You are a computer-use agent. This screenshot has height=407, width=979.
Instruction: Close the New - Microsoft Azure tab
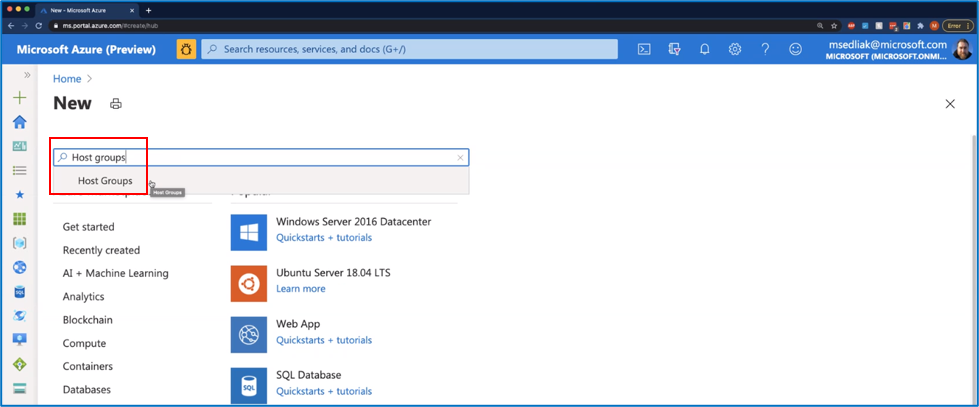coord(134,11)
